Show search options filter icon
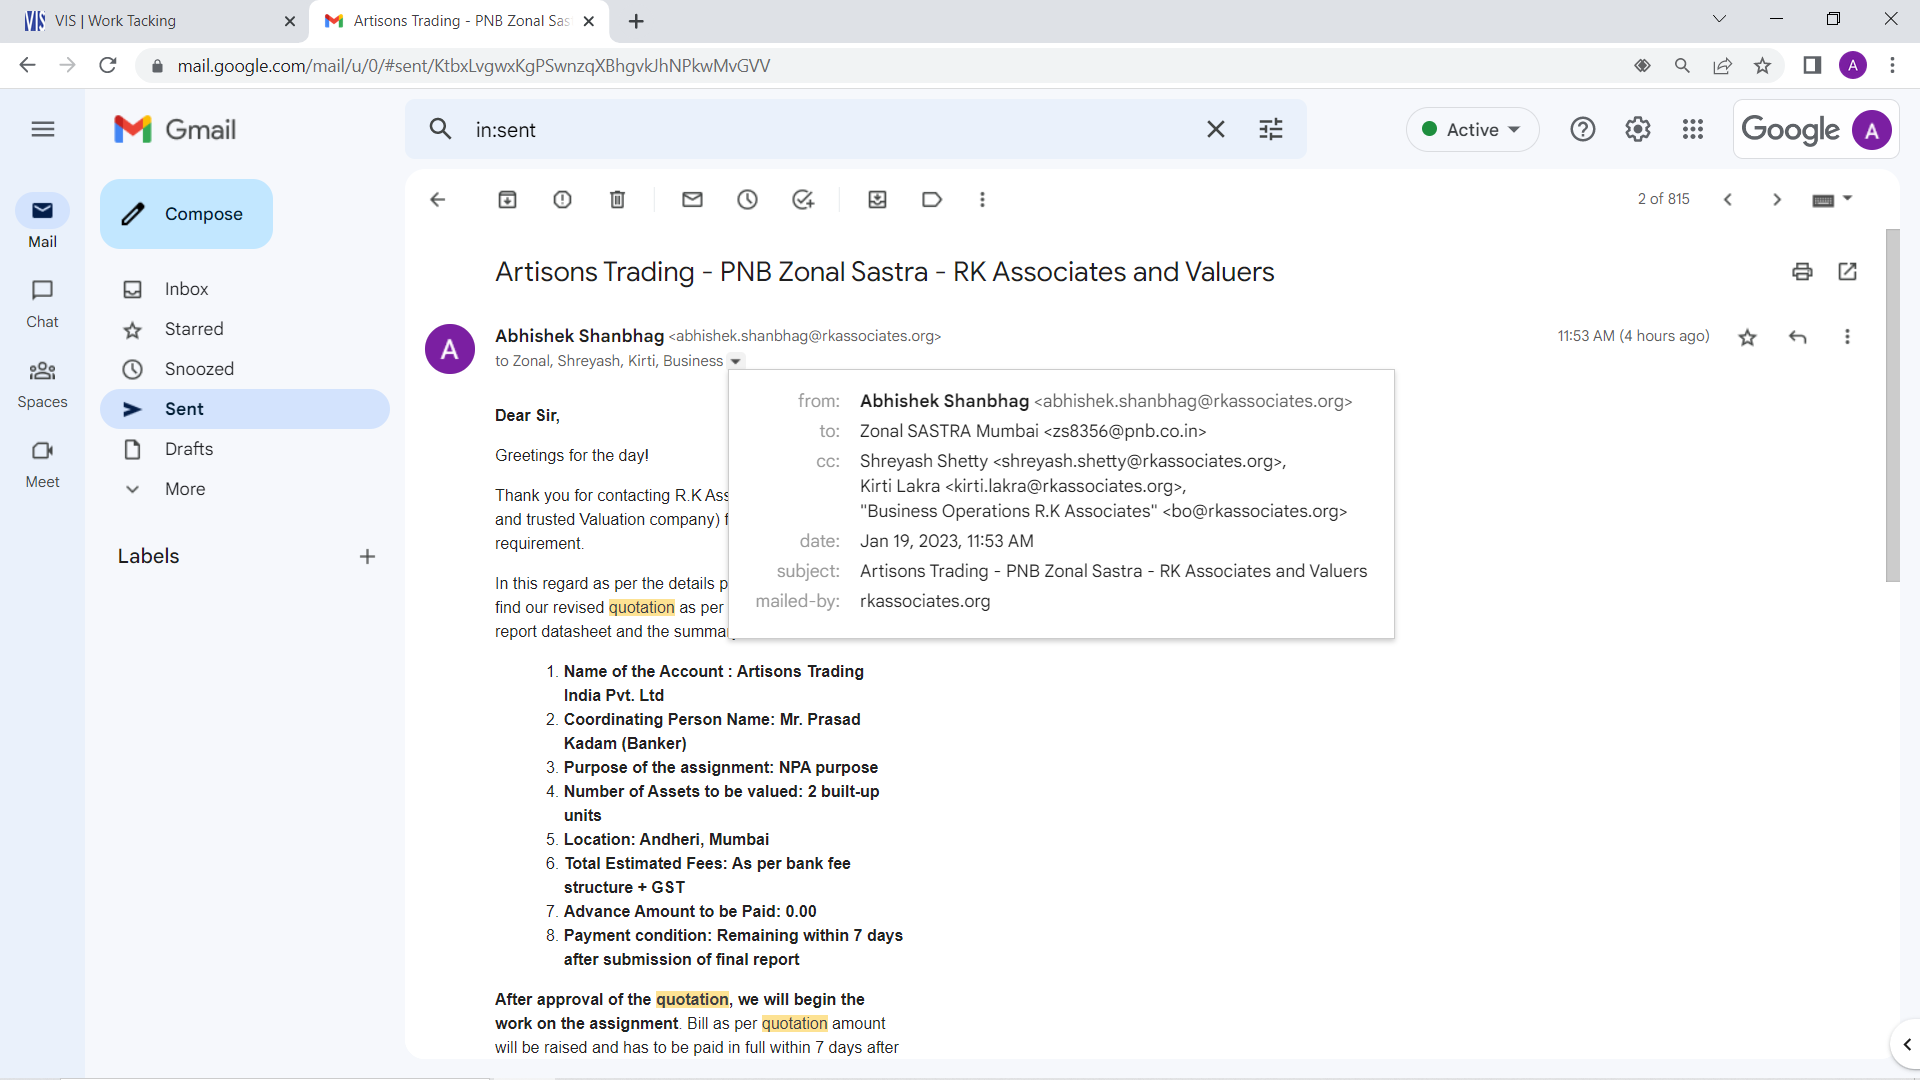The height and width of the screenshot is (1080, 1920). point(1271,129)
